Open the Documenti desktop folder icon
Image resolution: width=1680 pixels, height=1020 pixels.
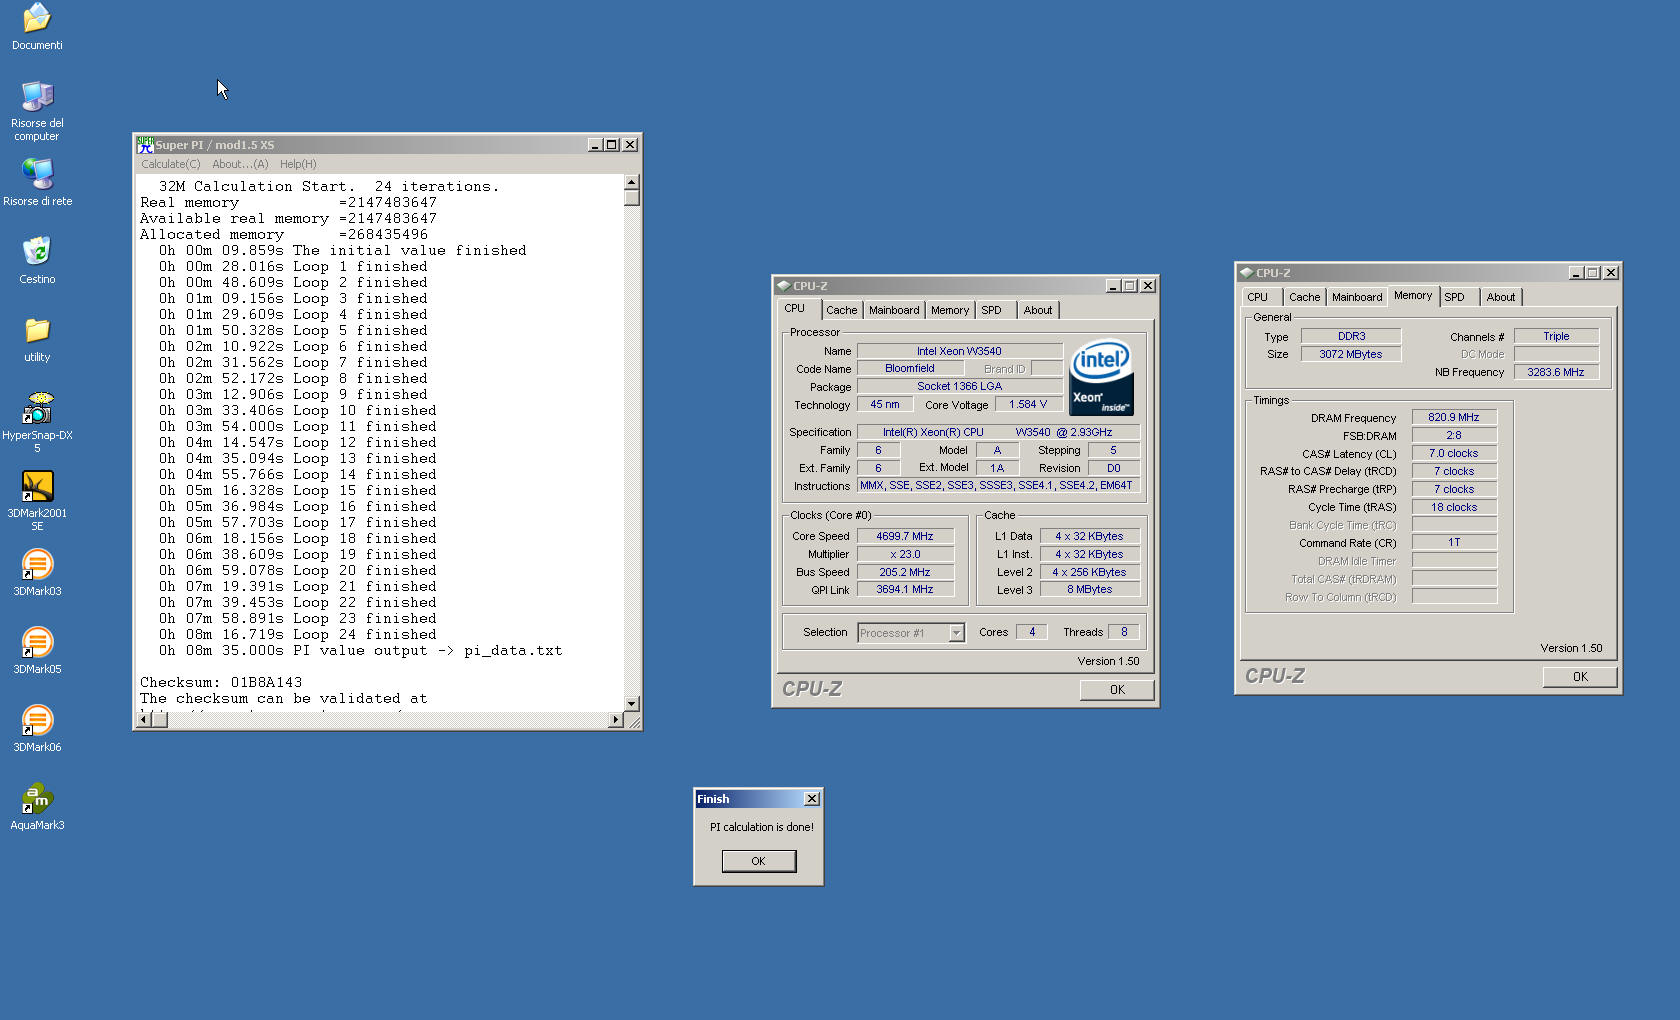point(37,18)
